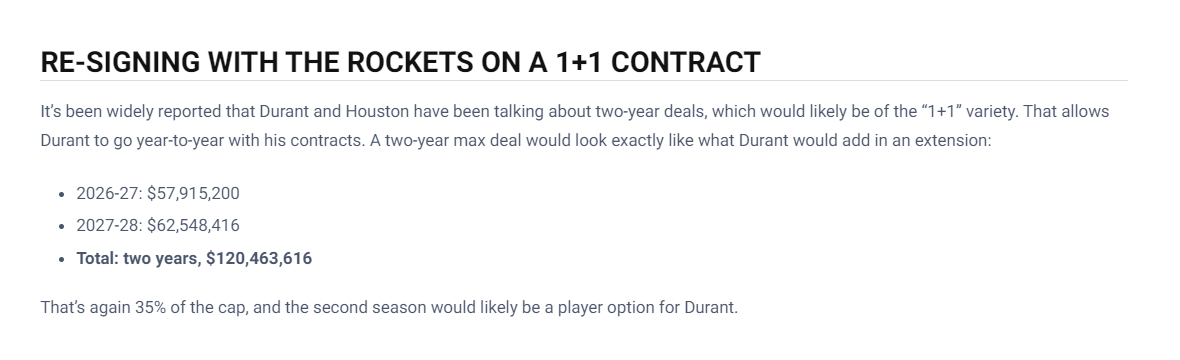Screen dimensions: 1180x360
Task: Click the bold Total two years line
Action: 194,258
